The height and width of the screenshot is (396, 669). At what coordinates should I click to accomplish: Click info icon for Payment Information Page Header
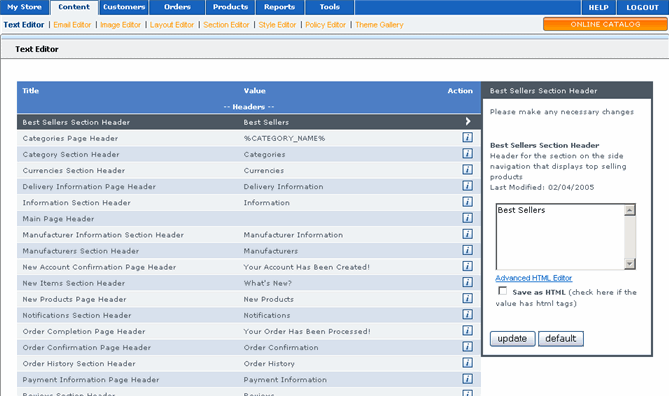(x=467, y=379)
